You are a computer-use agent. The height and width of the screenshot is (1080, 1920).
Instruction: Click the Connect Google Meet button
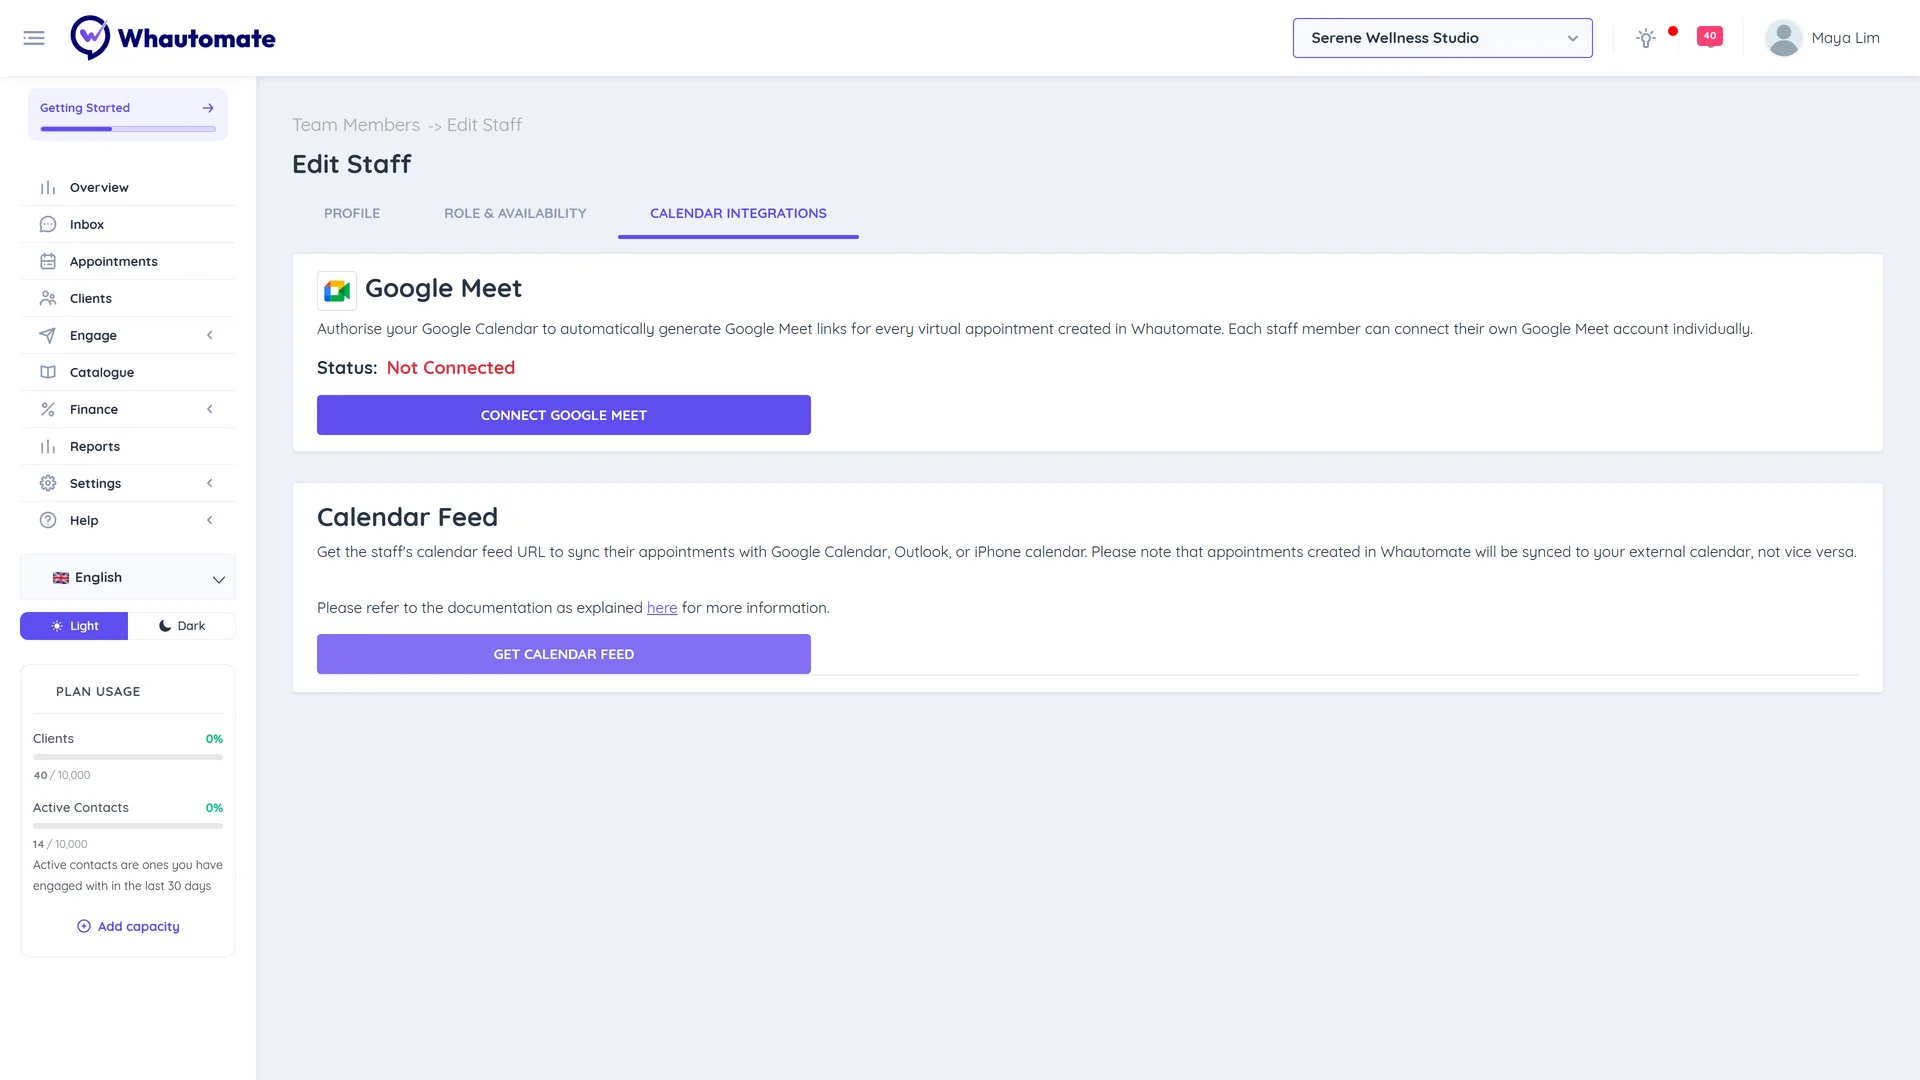pyautogui.click(x=564, y=415)
